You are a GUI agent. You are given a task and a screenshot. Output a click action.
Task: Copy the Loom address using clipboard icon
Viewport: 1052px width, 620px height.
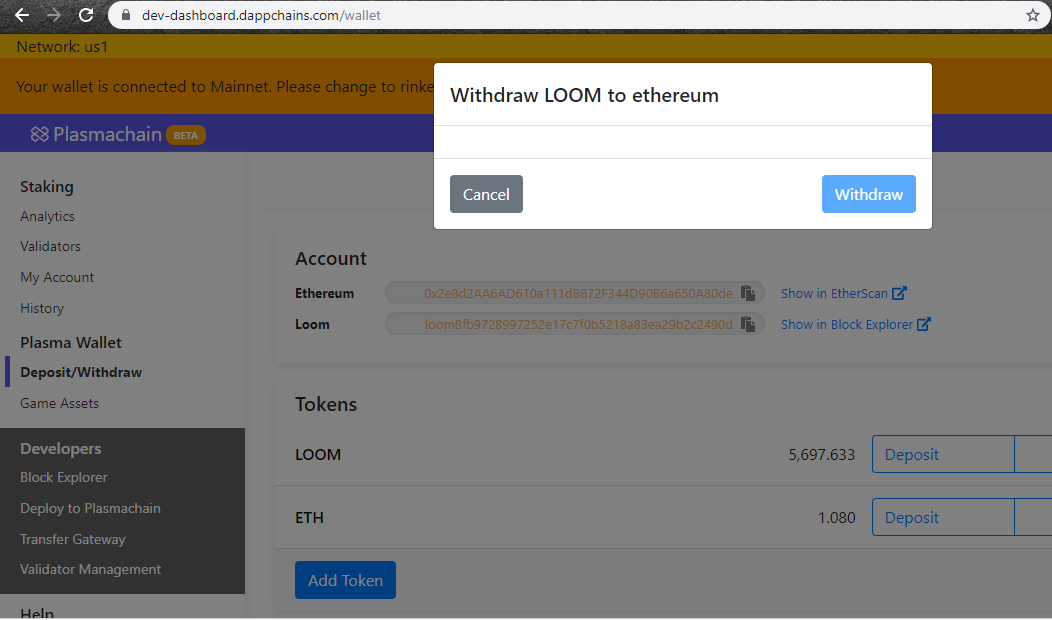pyautogui.click(x=748, y=324)
